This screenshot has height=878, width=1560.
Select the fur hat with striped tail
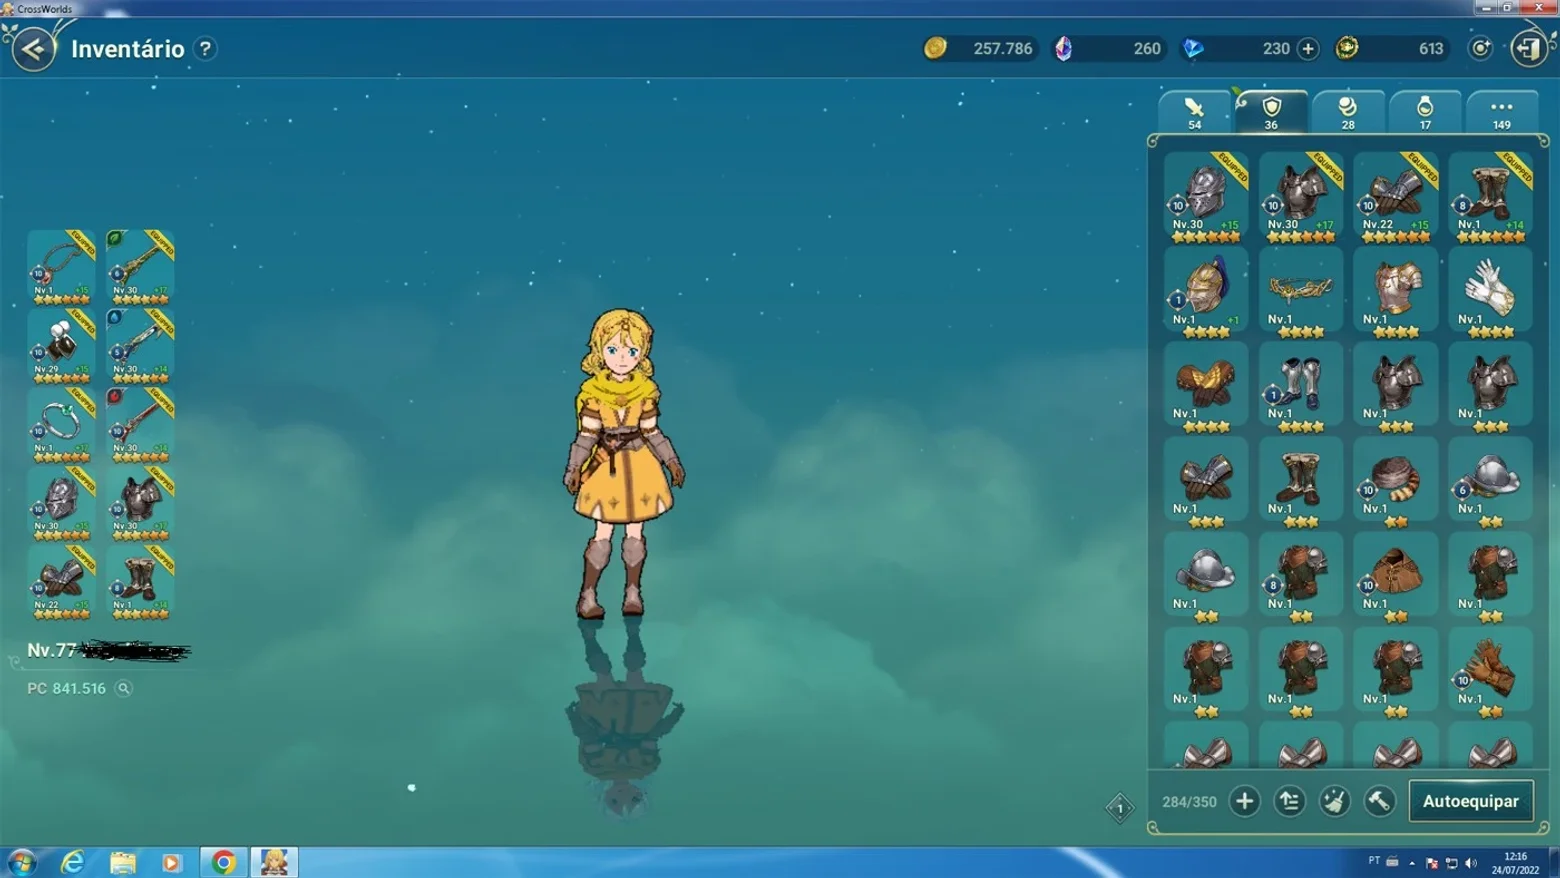click(x=1396, y=483)
